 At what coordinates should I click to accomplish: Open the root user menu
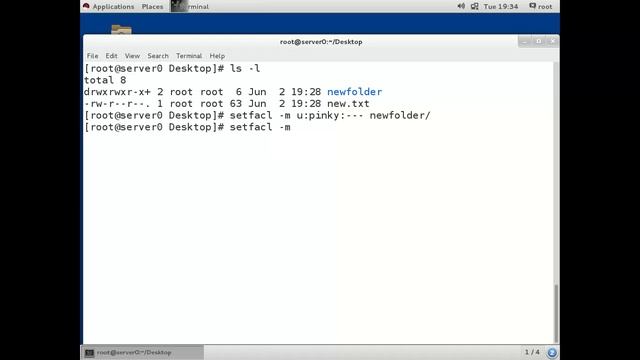pyautogui.click(x=540, y=7)
